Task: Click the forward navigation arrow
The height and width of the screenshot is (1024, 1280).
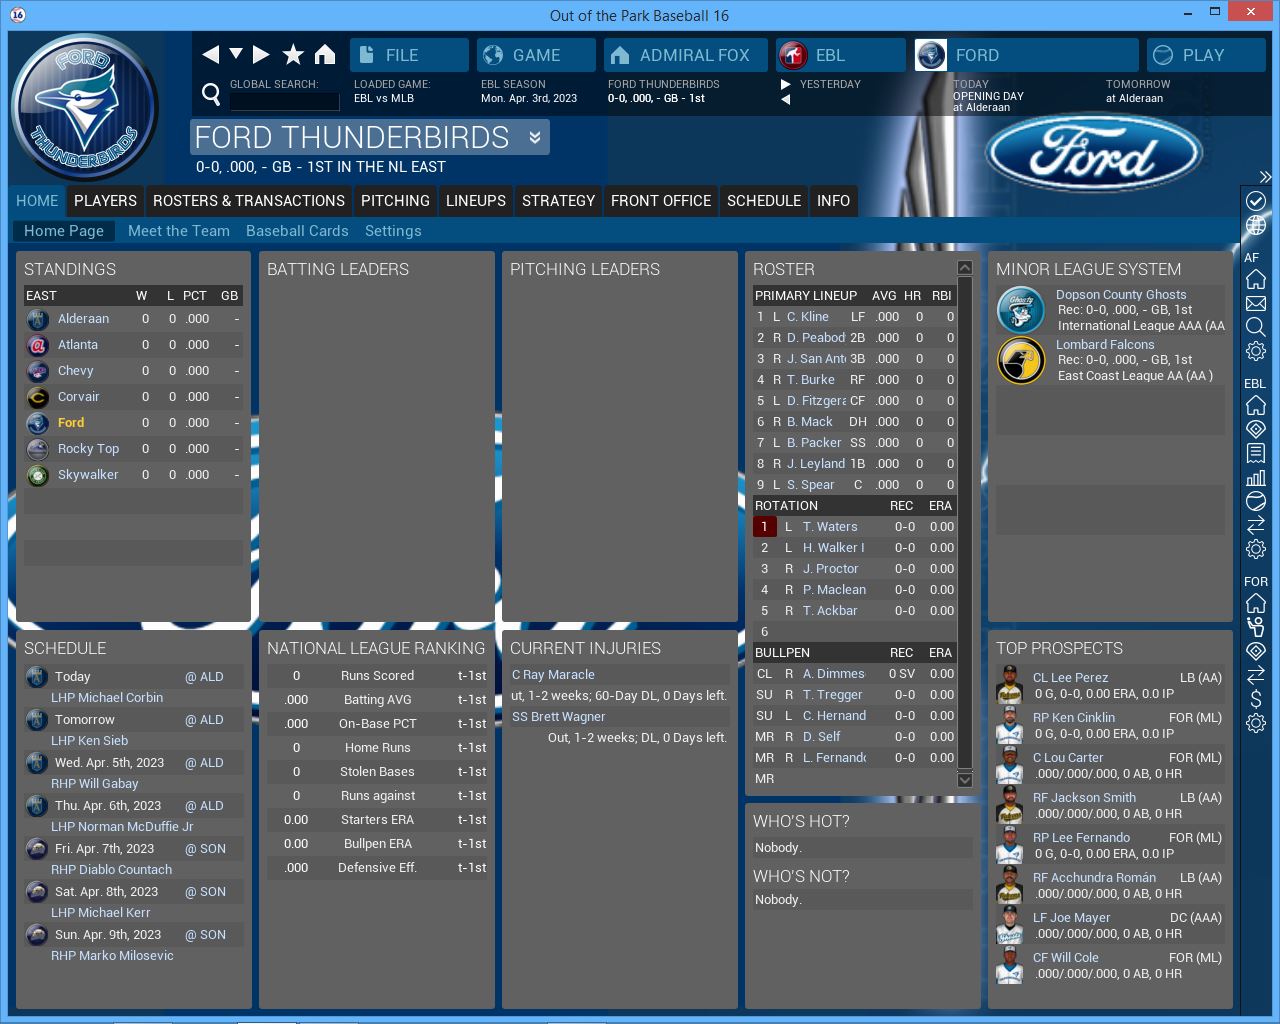Action: click(x=261, y=55)
